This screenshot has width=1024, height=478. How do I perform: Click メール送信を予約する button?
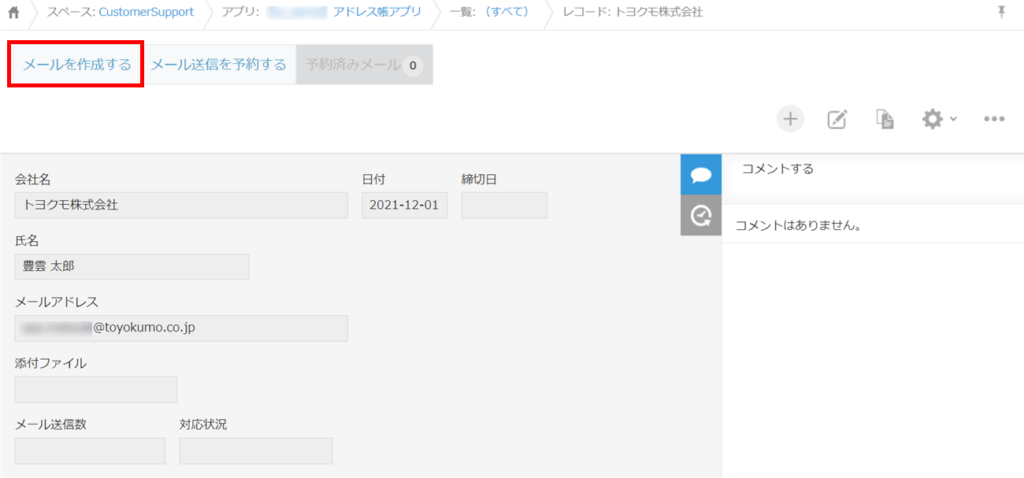click(219, 65)
